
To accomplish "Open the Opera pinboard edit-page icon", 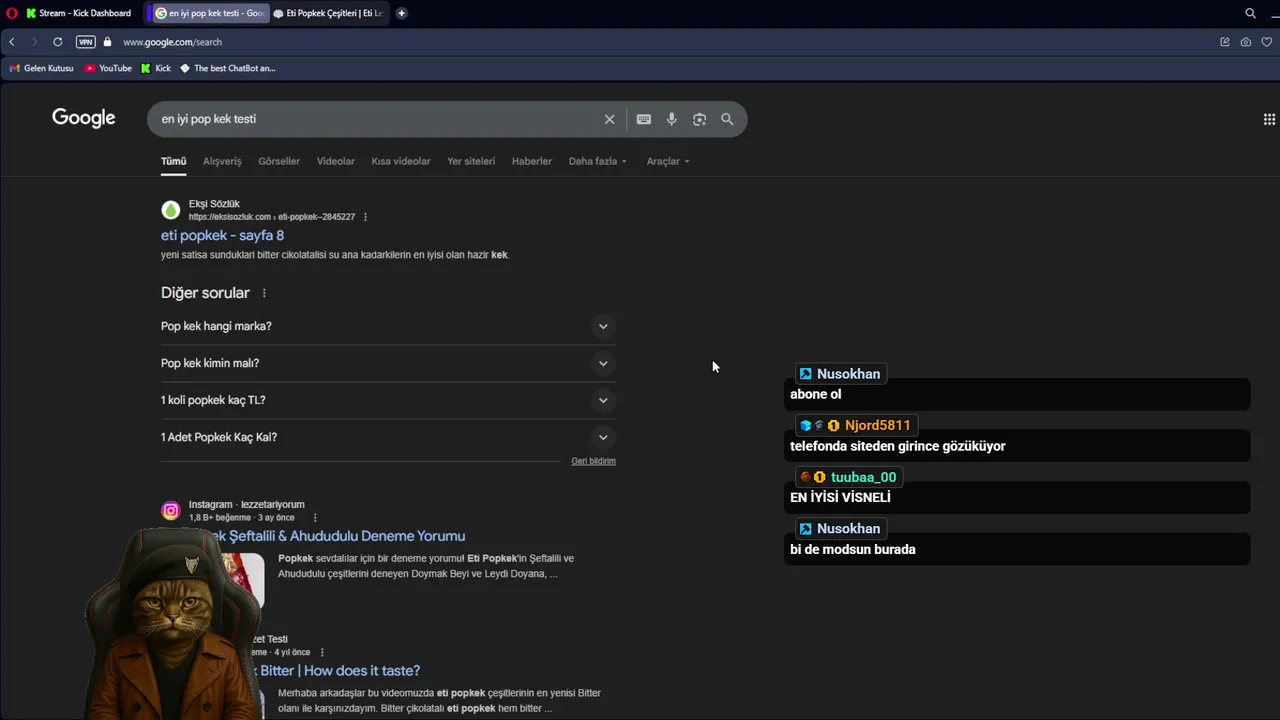I will pos(1225,42).
